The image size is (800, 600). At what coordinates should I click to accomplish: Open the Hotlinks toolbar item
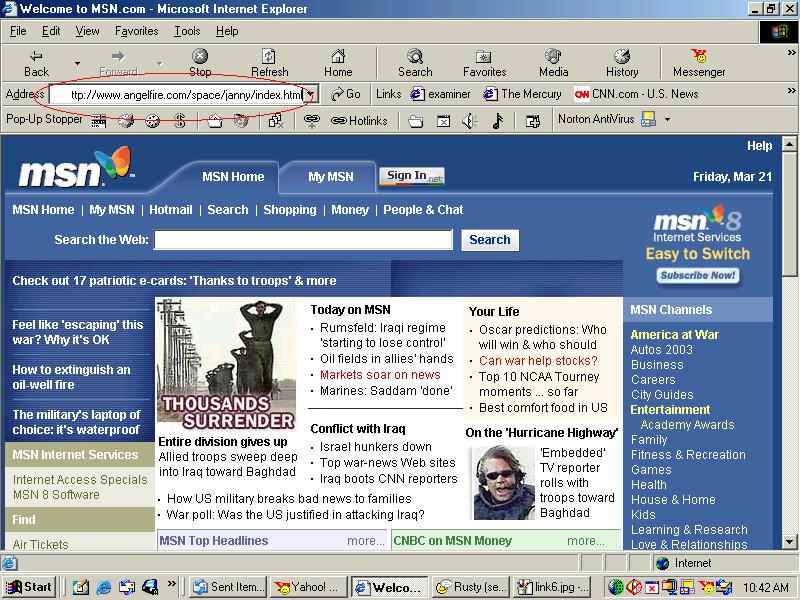point(359,121)
